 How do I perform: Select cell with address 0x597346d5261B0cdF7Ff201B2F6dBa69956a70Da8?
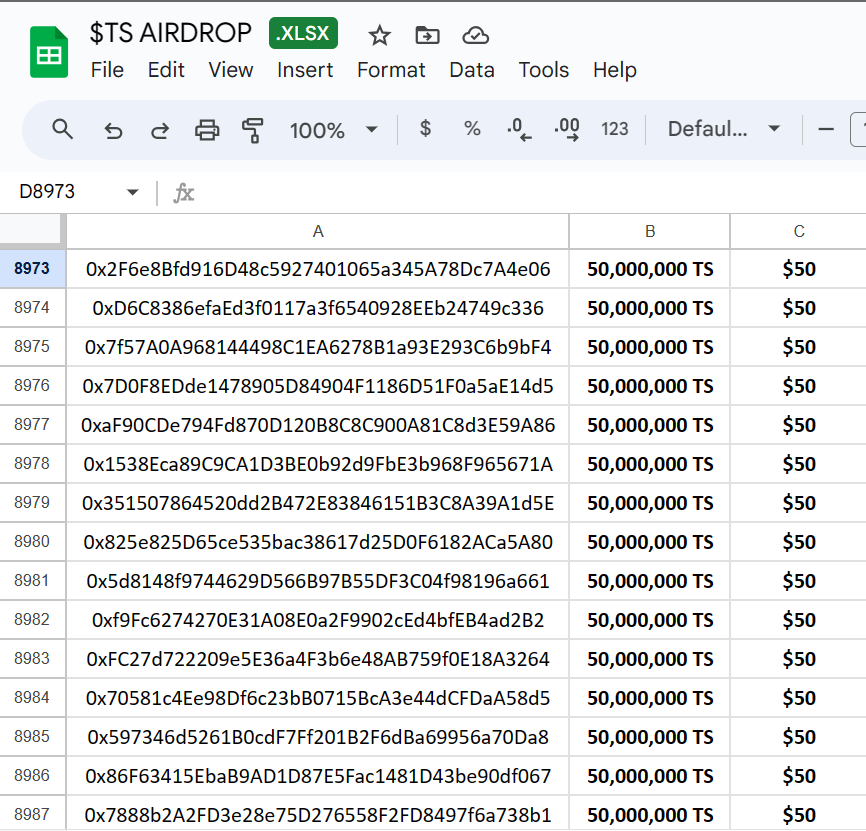tap(318, 737)
